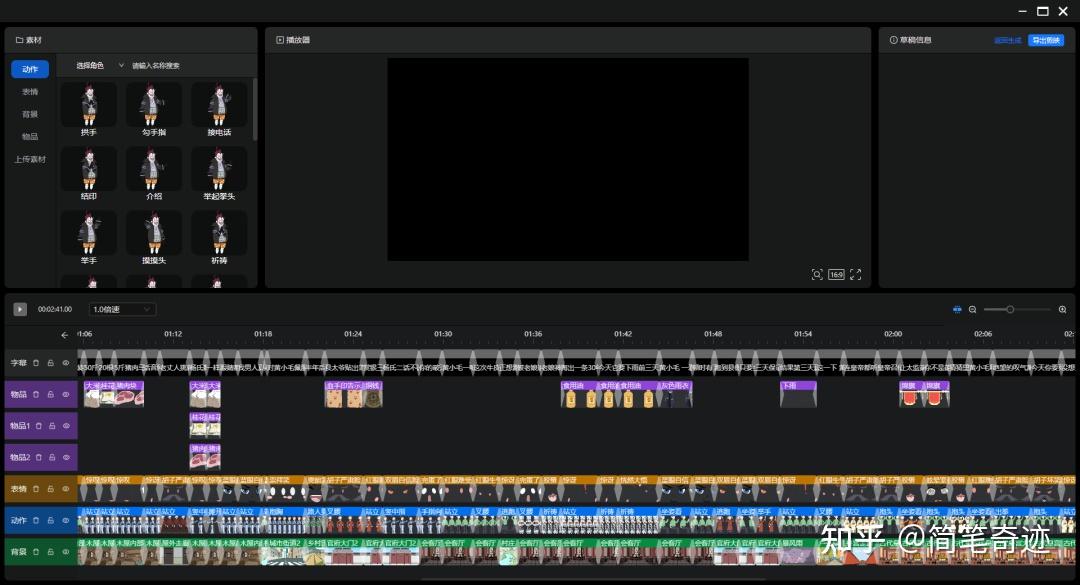The height and width of the screenshot is (585, 1080).
Task: Switch to the 动作 asset tab
Action: [x=30, y=69]
